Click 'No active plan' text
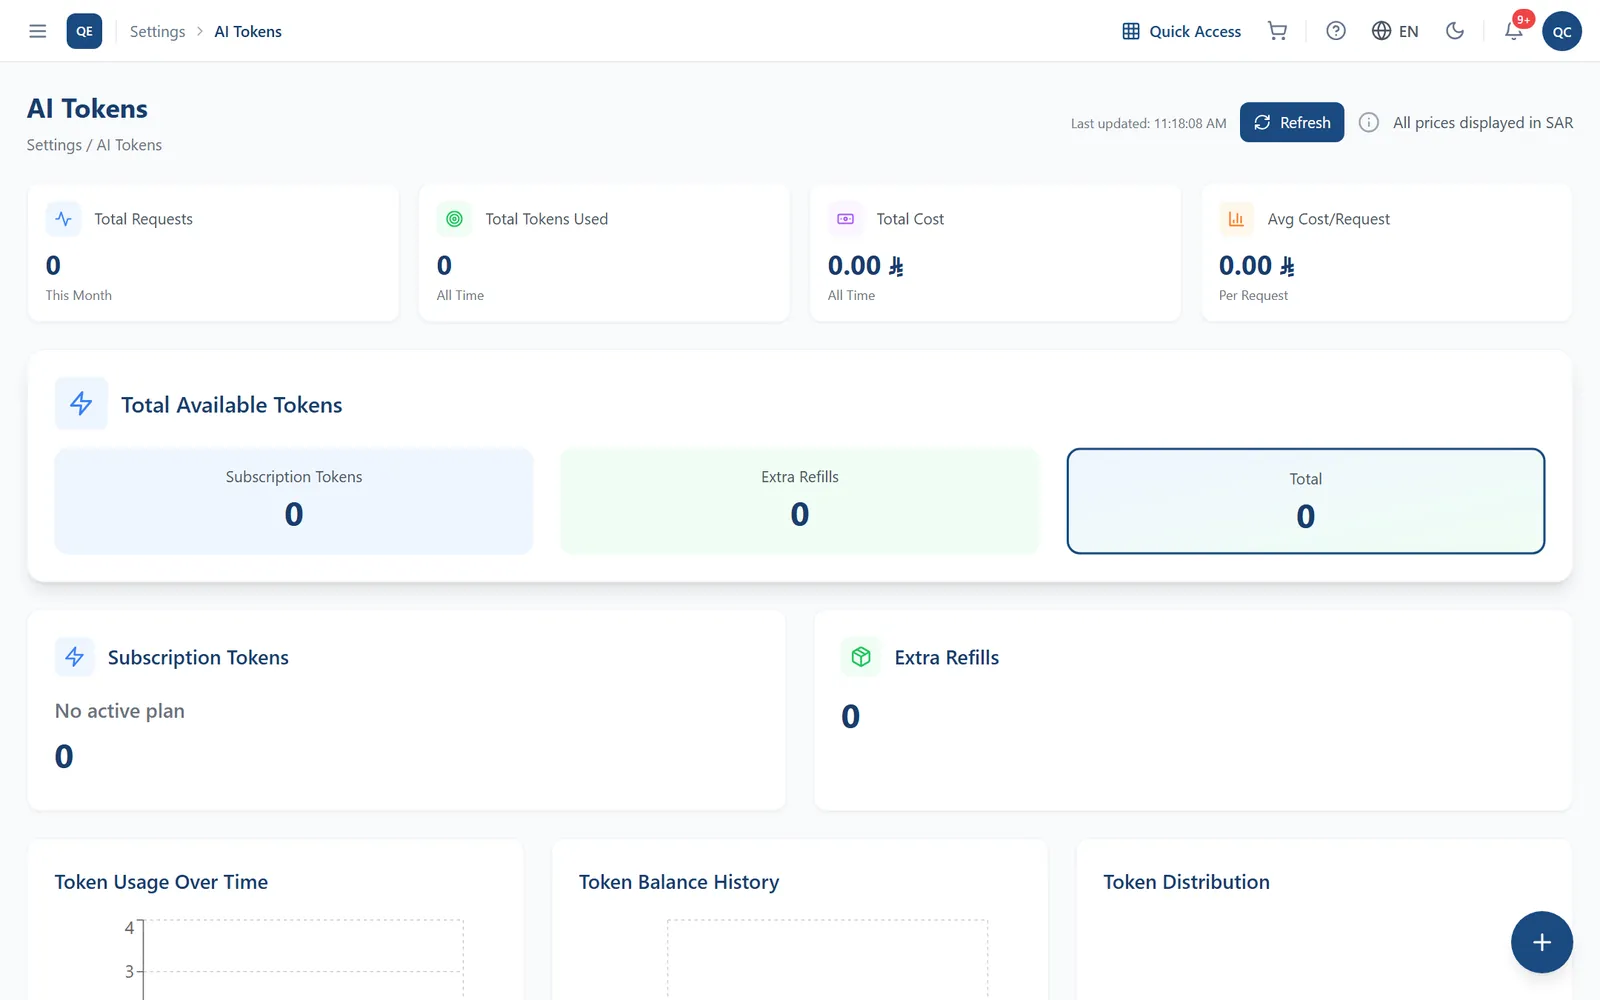The width and height of the screenshot is (1600, 1000). click(x=120, y=711)
